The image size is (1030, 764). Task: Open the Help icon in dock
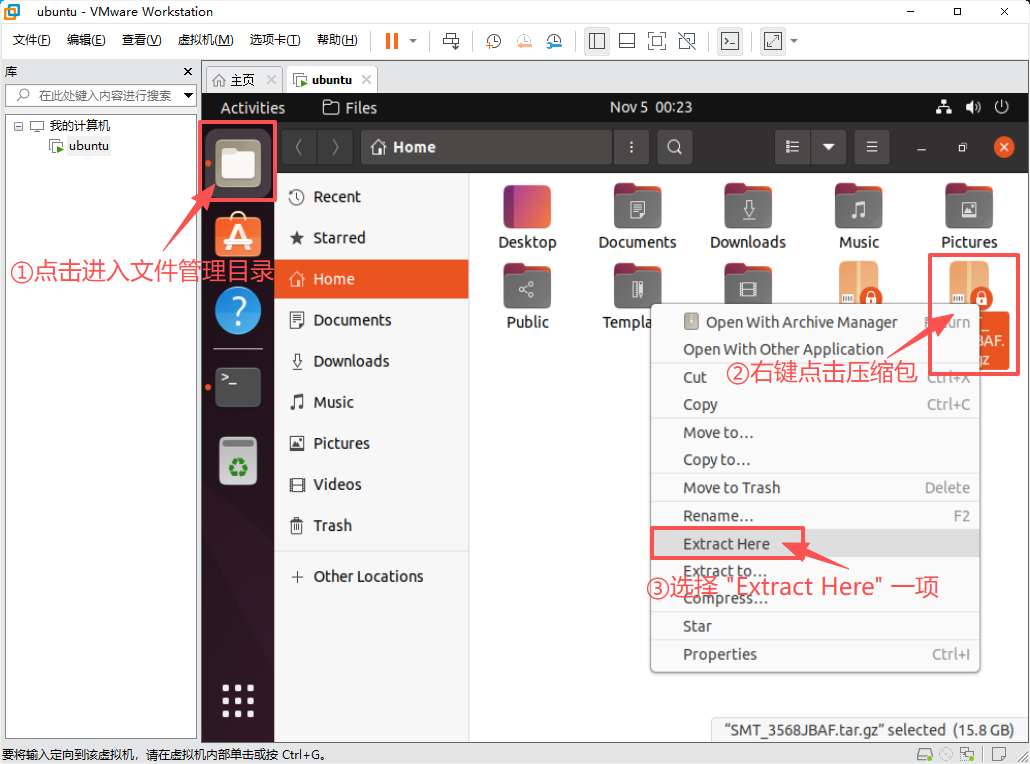(238, 311)
